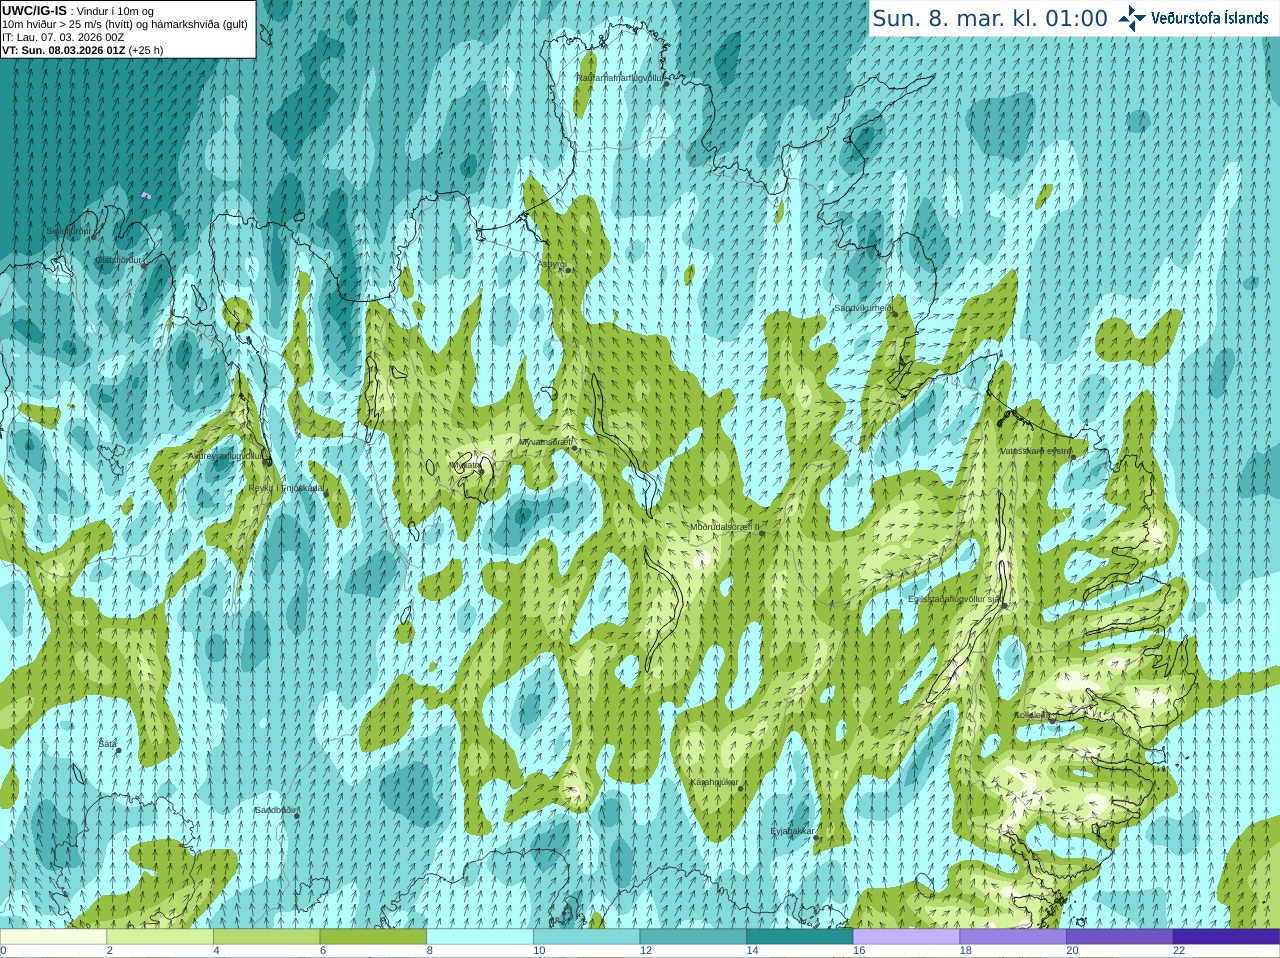Click the 2–4 m/s legend swatch
Image resolution: width=1280 pixels, height=958 pixels.
[160, 937]
